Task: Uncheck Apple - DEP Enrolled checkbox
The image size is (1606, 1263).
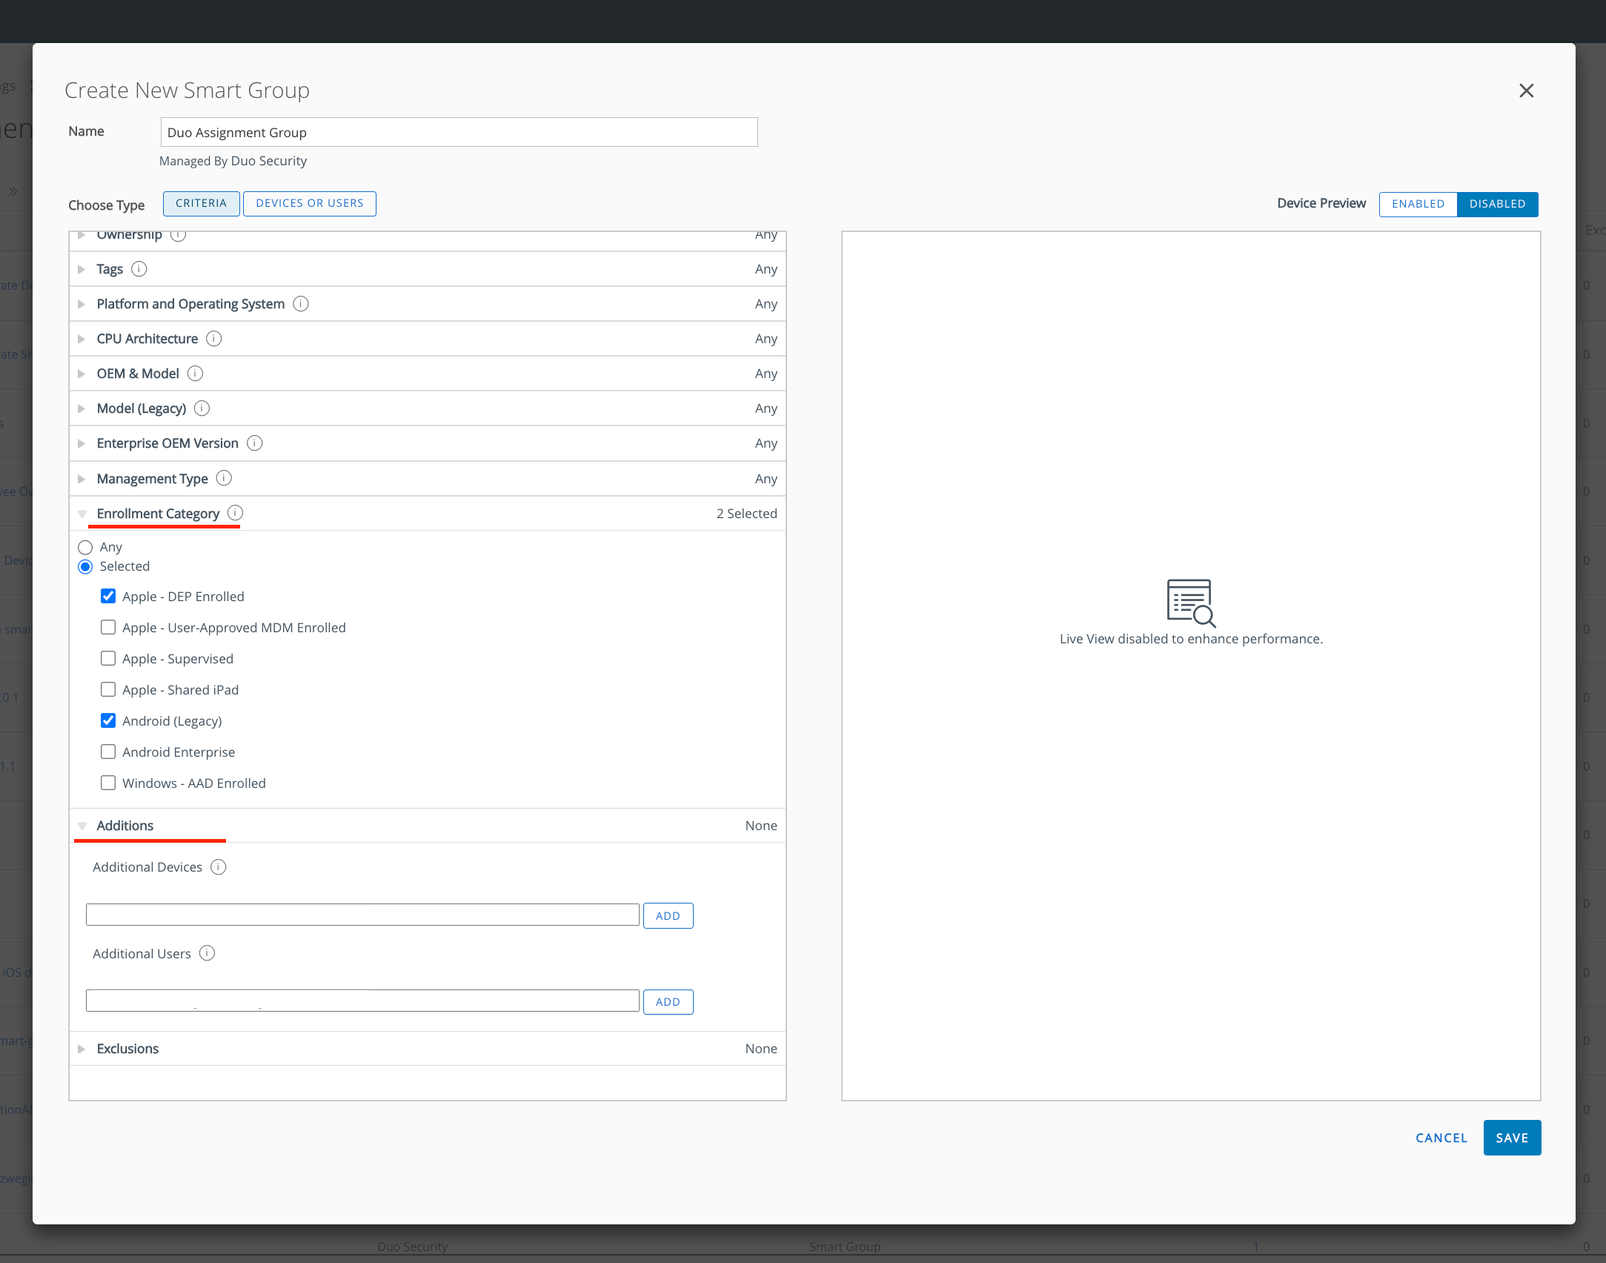Action: pyautogui.click(x=108, y=596)
